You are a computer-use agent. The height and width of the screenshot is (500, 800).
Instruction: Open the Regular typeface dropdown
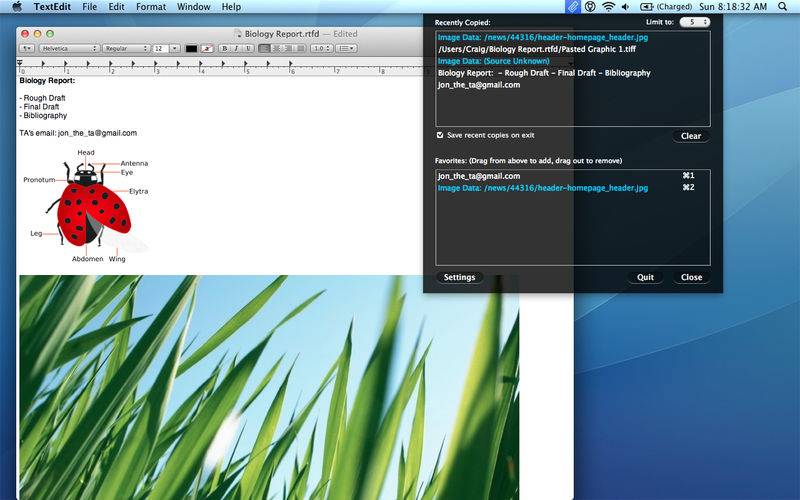[x=126, y=48]
